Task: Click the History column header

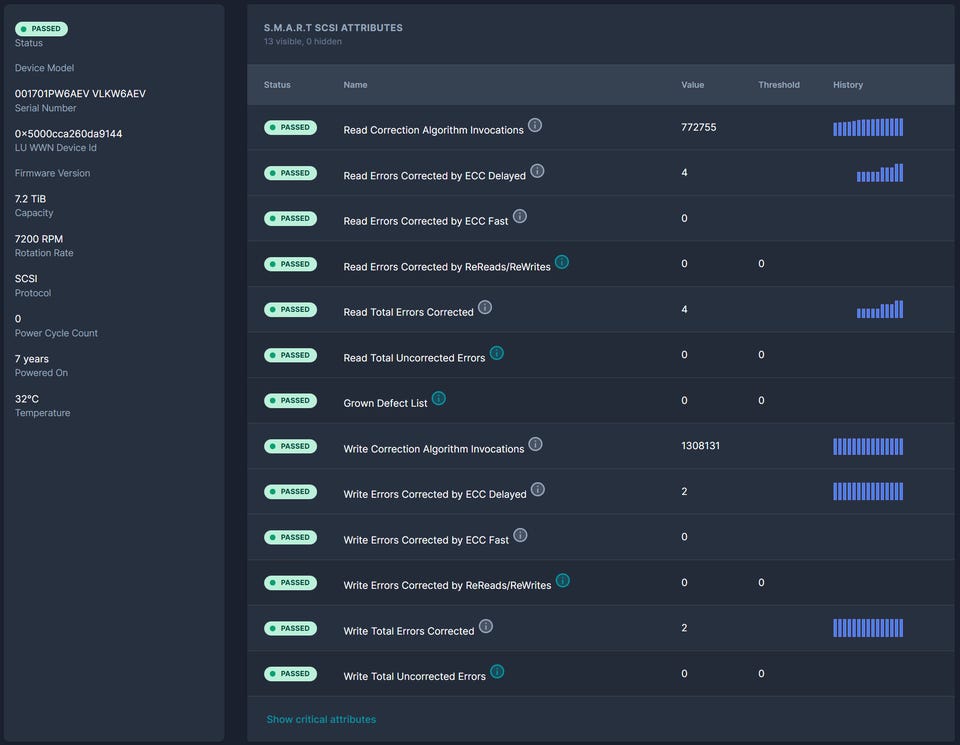Action: click(x=847, y=85)
